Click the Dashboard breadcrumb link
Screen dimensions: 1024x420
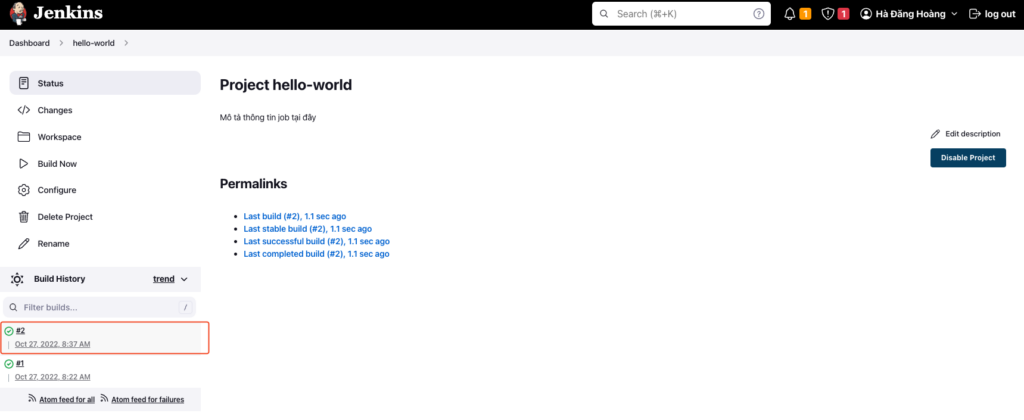[29, 43]
